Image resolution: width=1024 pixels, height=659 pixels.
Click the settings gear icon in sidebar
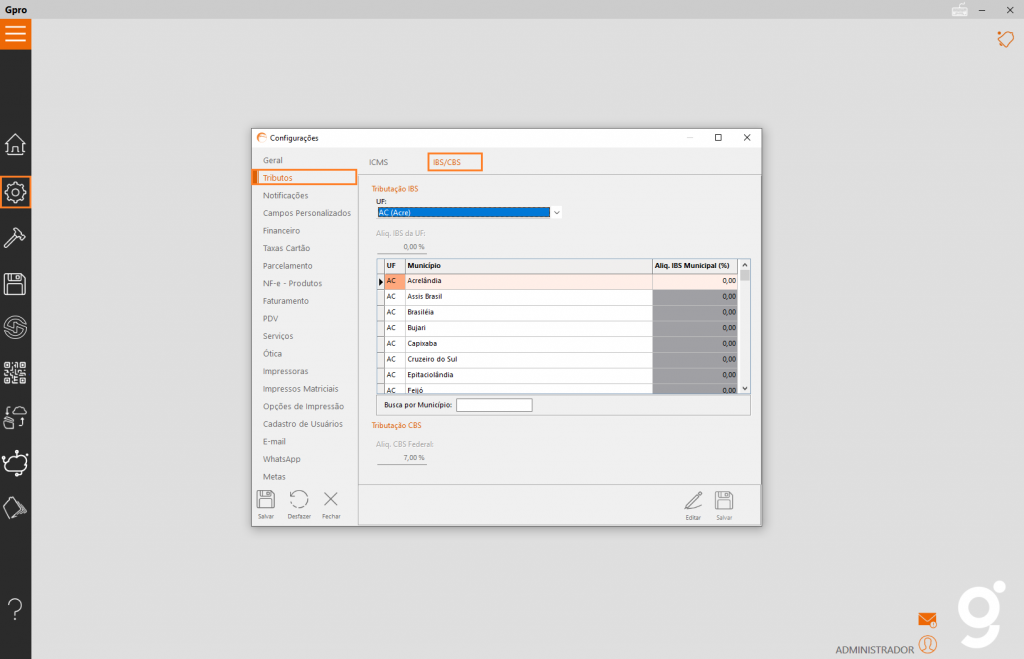click(15, 192)
